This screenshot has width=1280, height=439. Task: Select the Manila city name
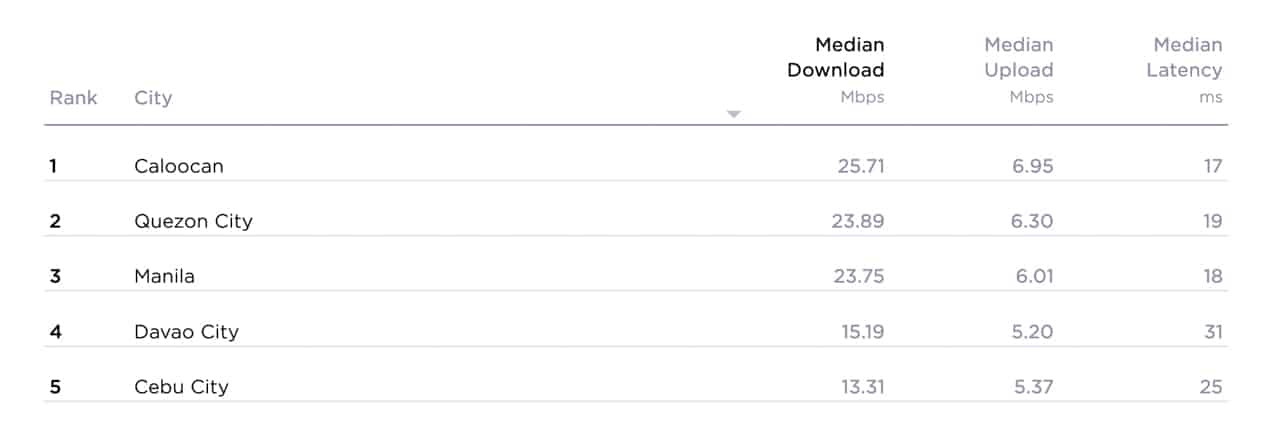pyautogui.click(x=164, y=276)
